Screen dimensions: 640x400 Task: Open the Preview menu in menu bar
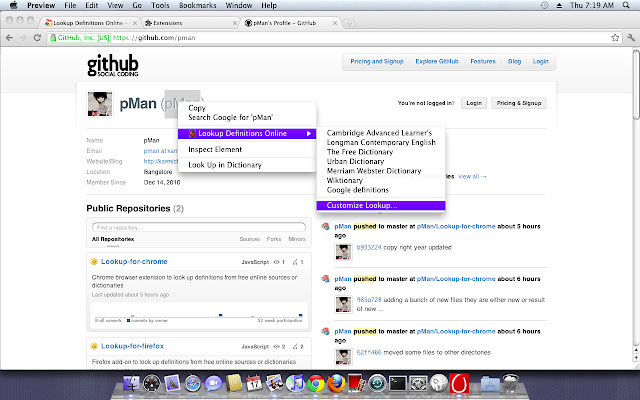click(41, 5)
